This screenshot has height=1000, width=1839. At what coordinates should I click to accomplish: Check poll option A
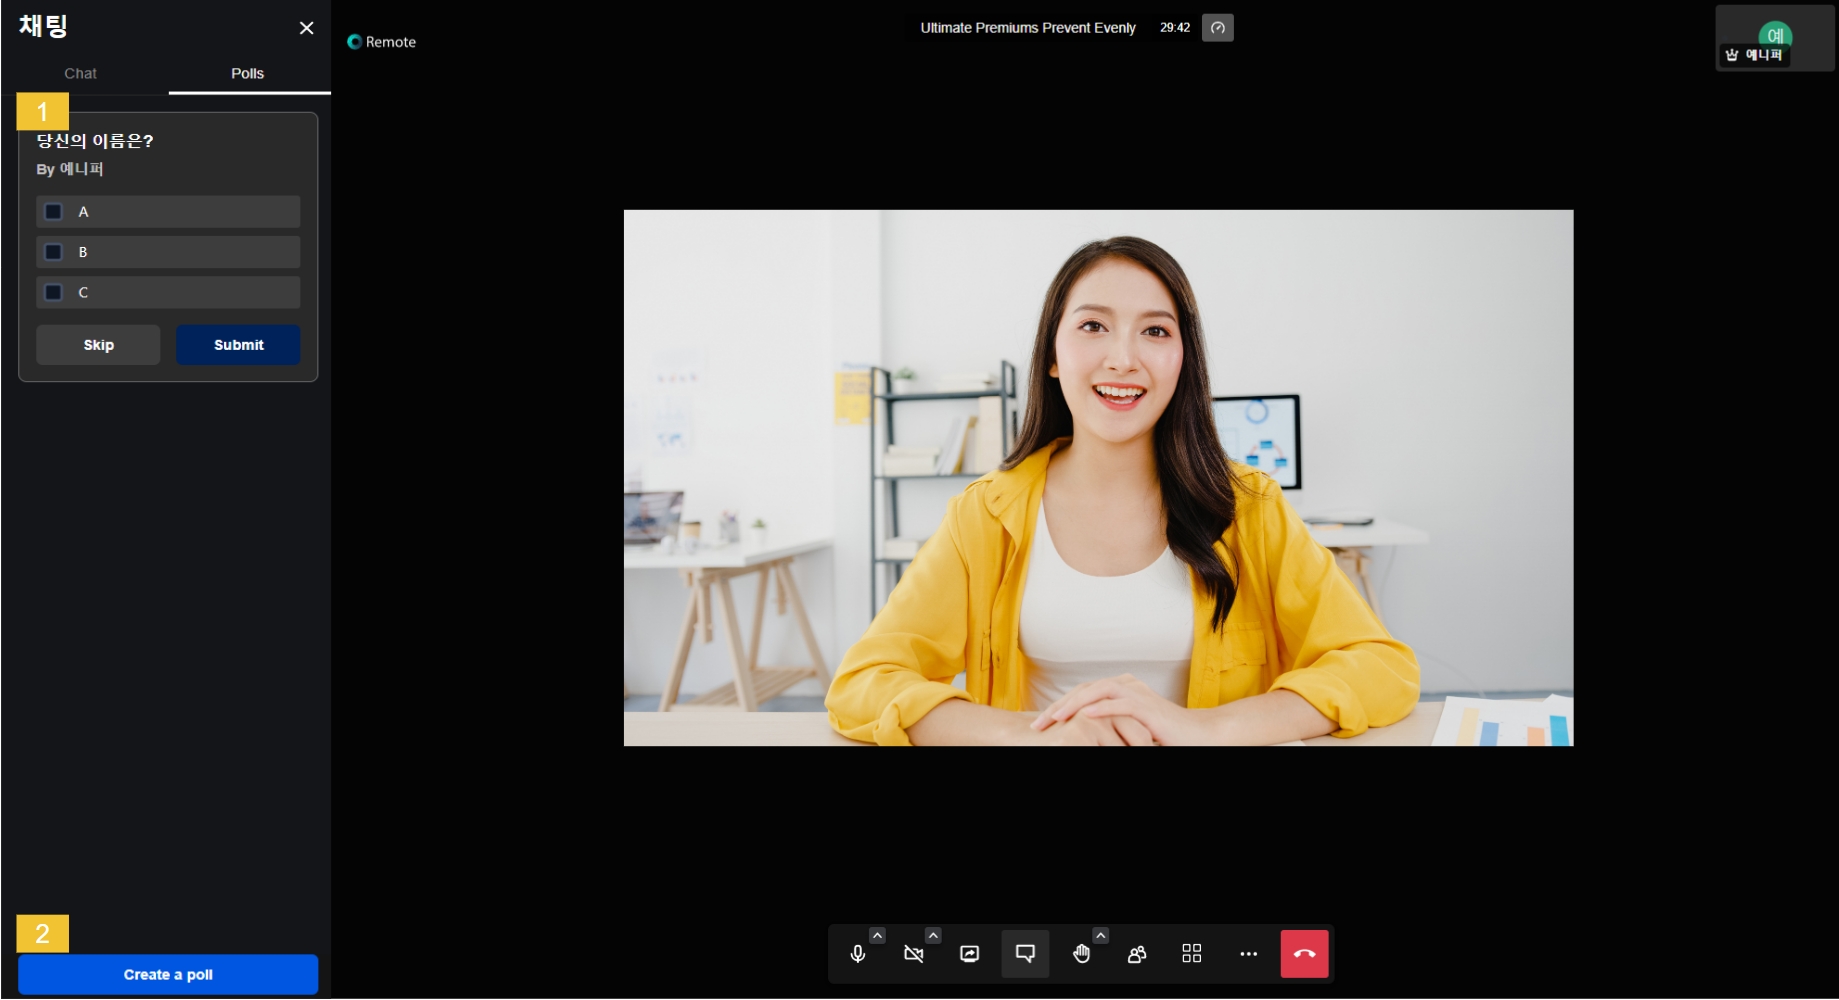click(x=54, y=212)
